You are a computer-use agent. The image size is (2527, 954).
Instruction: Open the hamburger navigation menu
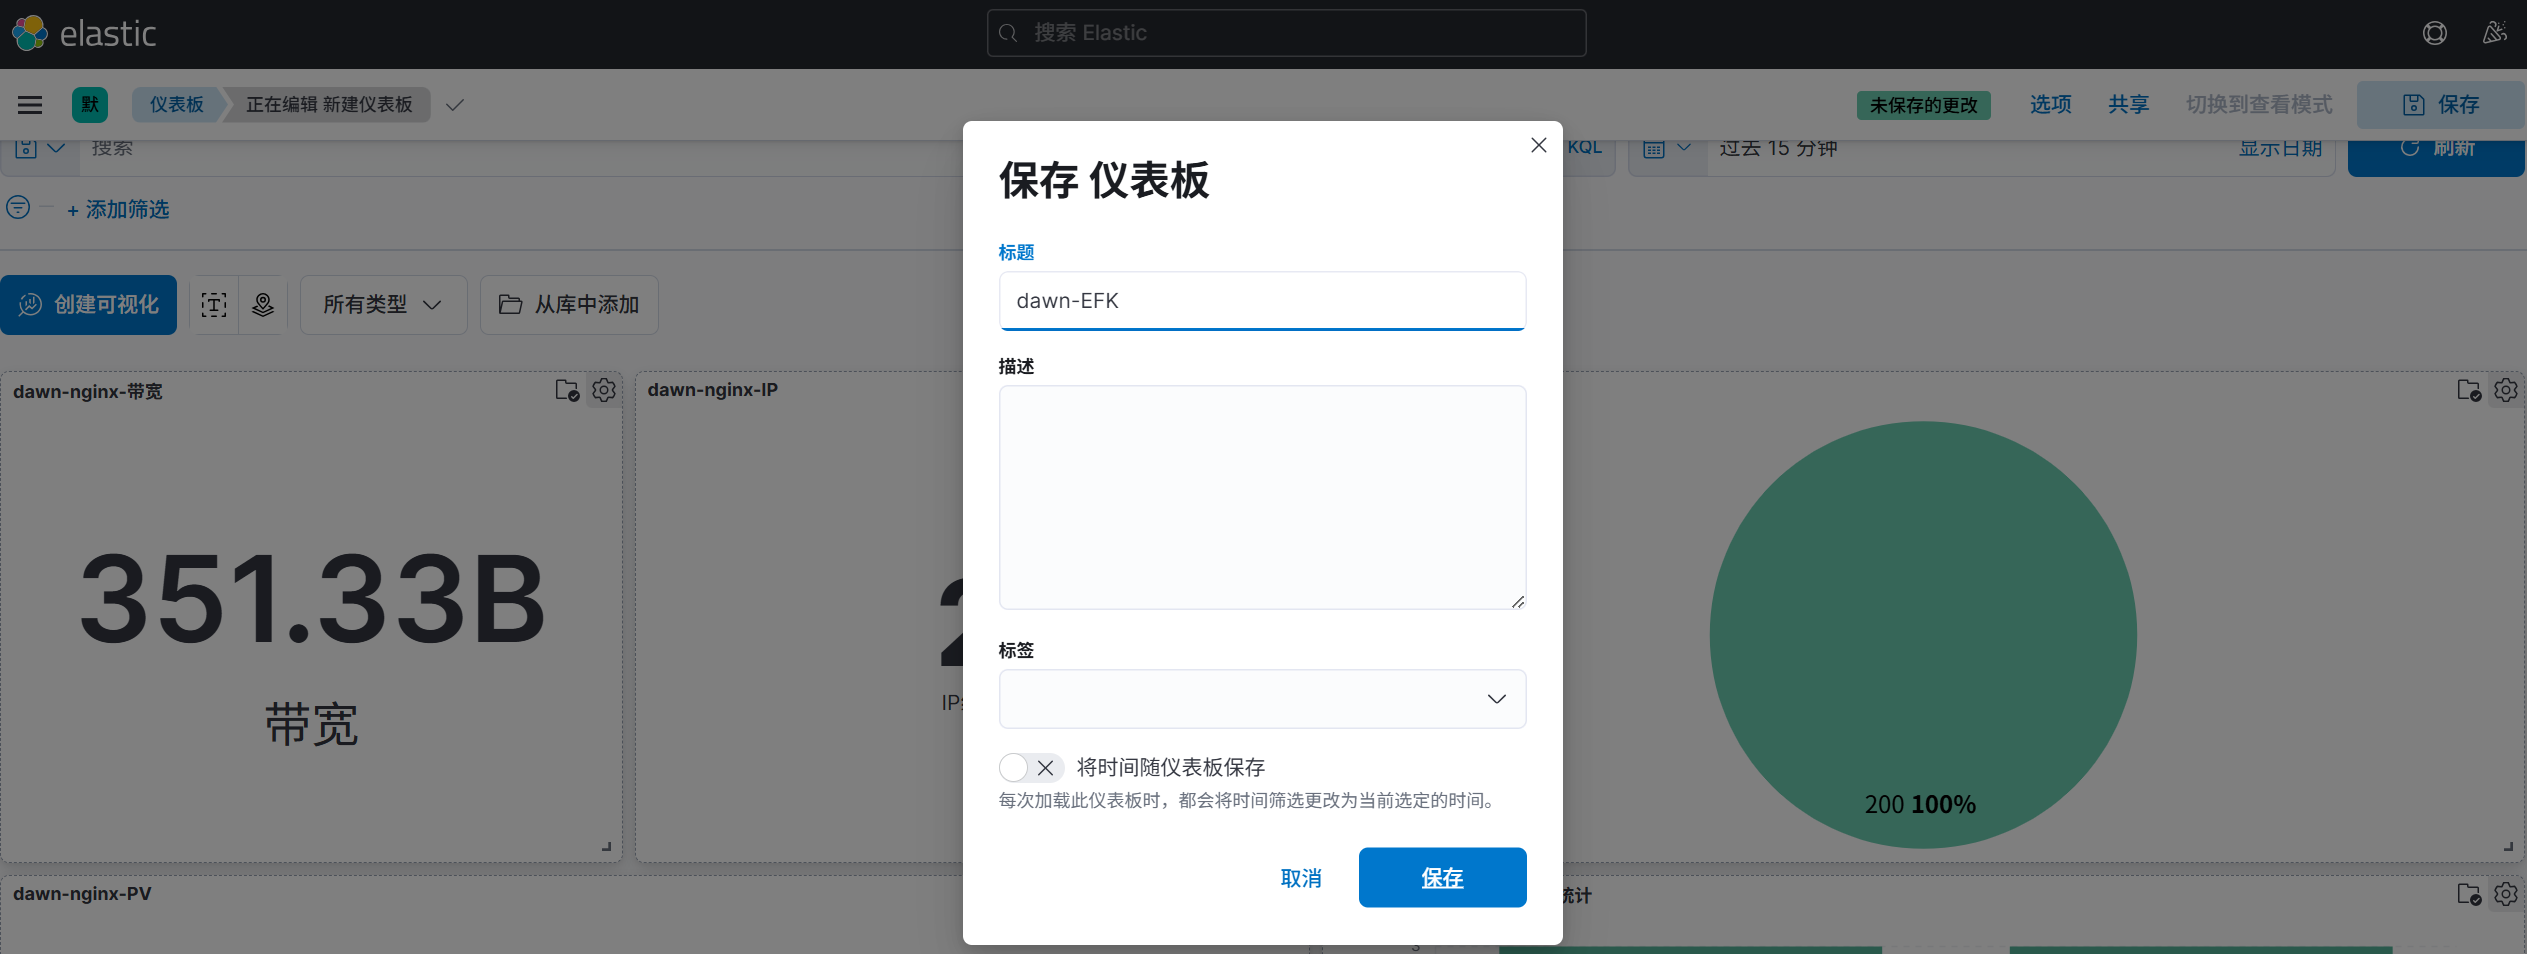click(30, 105)
